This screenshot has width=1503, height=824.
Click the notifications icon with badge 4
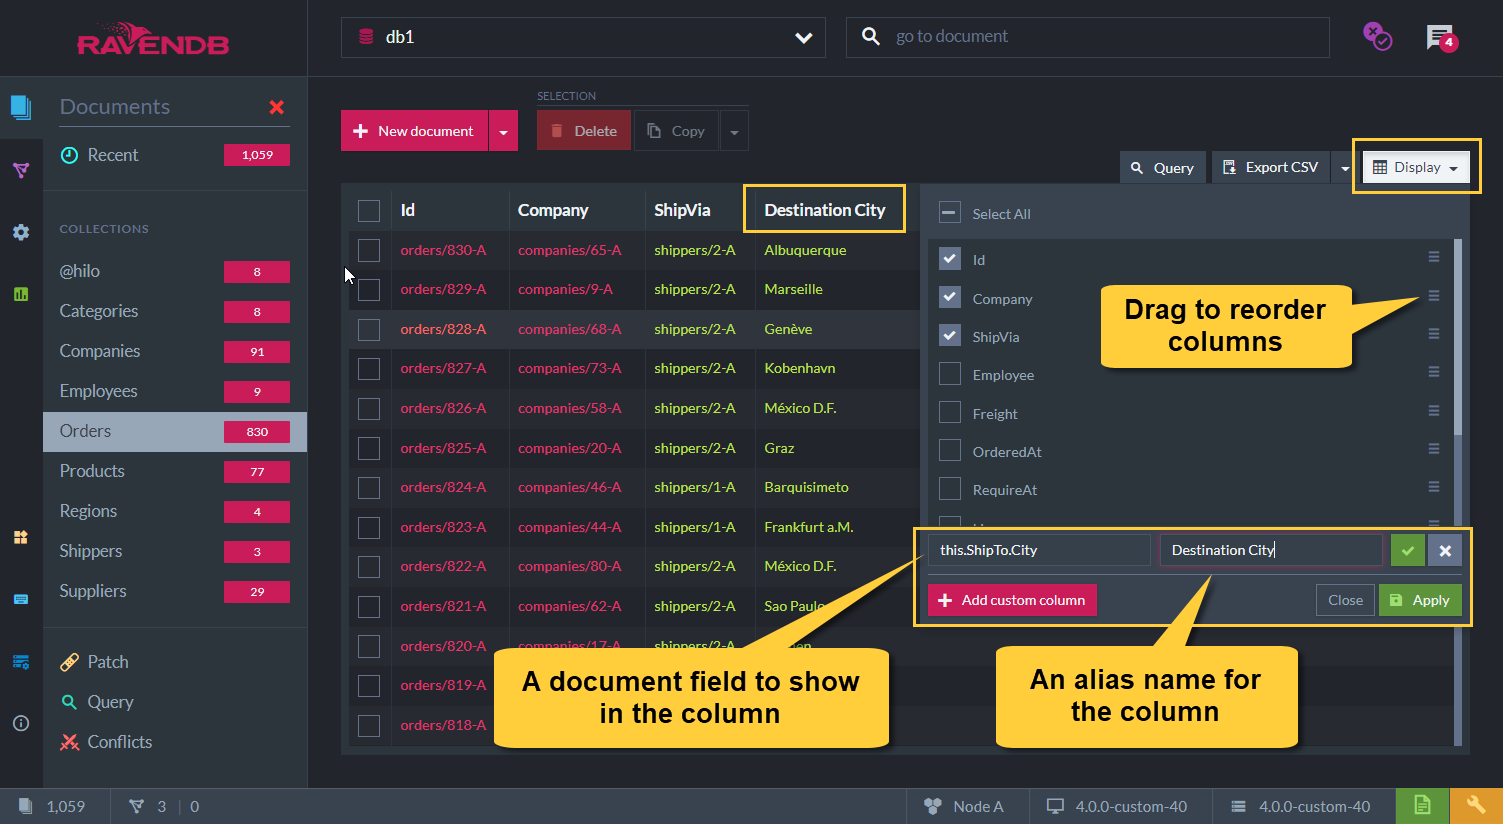point(1441,38)
